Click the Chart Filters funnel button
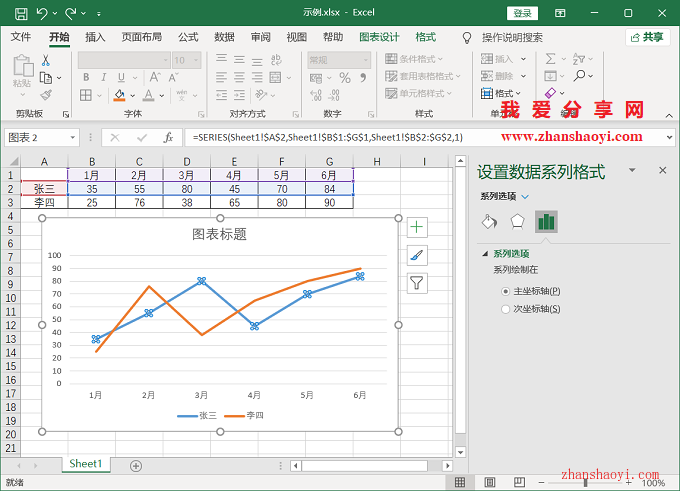 417,283
